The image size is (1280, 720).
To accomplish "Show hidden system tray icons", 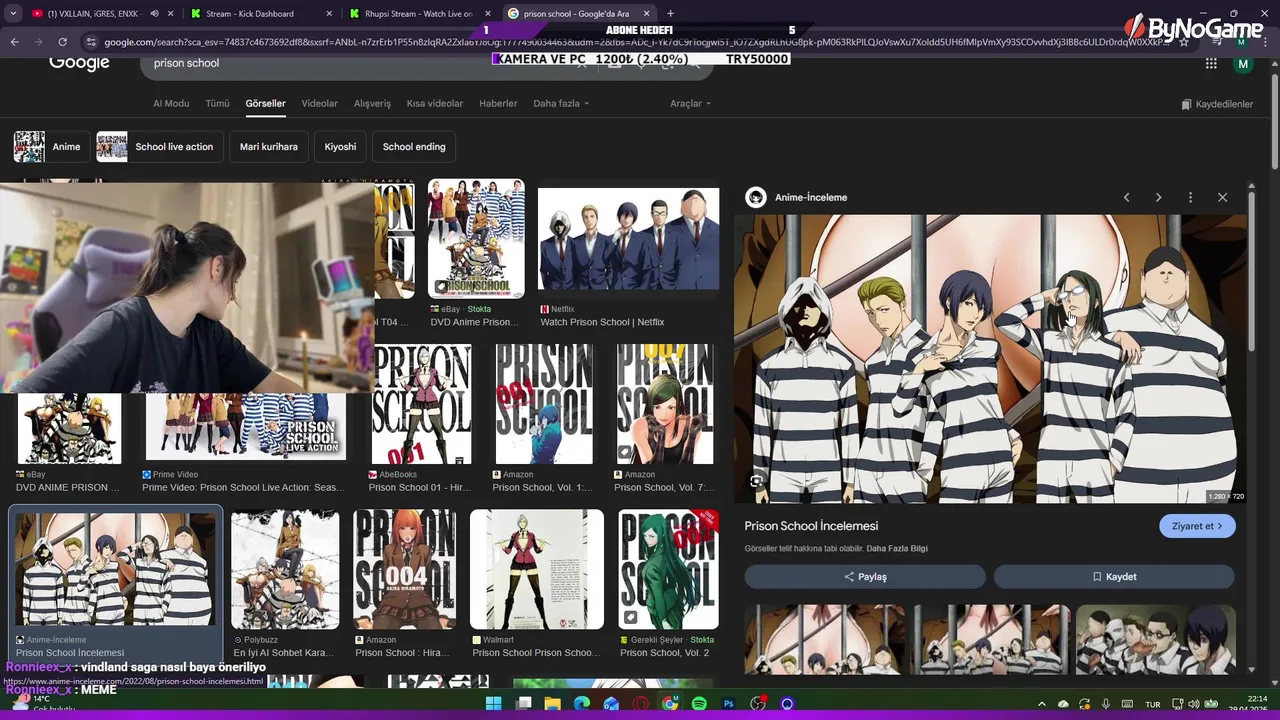I will point(1041,704).
